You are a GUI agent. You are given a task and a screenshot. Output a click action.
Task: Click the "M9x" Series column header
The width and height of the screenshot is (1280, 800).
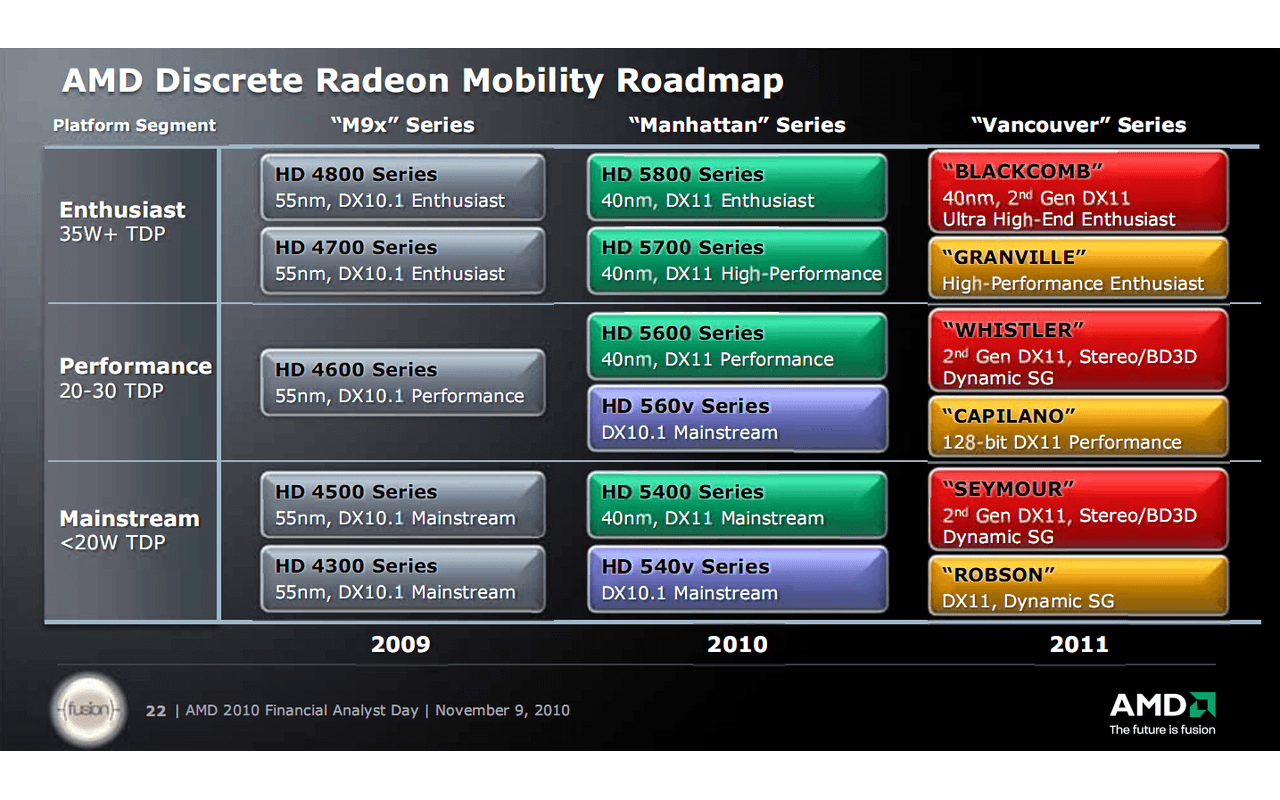coord(402,125)
